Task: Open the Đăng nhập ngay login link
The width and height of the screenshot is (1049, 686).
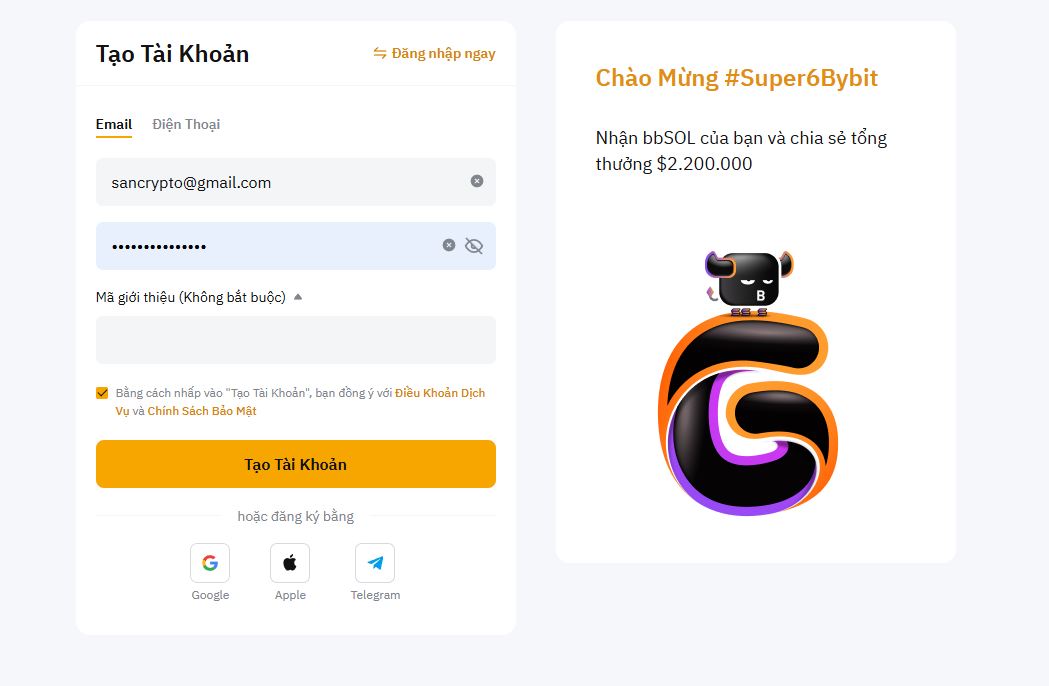Action: click(443, 54)
